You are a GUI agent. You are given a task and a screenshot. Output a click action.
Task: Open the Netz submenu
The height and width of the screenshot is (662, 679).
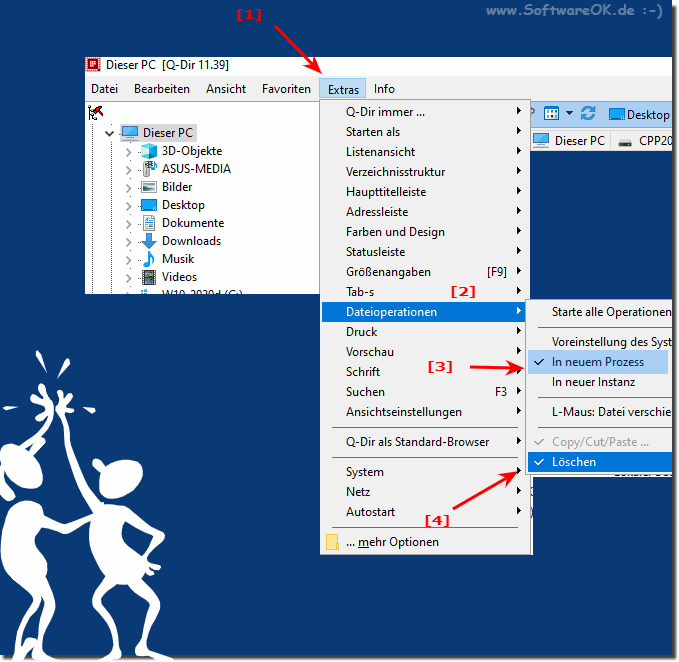click(425, 492)
